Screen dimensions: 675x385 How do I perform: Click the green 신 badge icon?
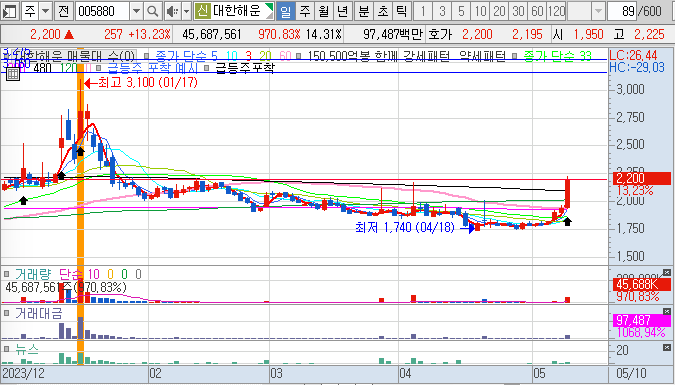click(x=202, y=11)
